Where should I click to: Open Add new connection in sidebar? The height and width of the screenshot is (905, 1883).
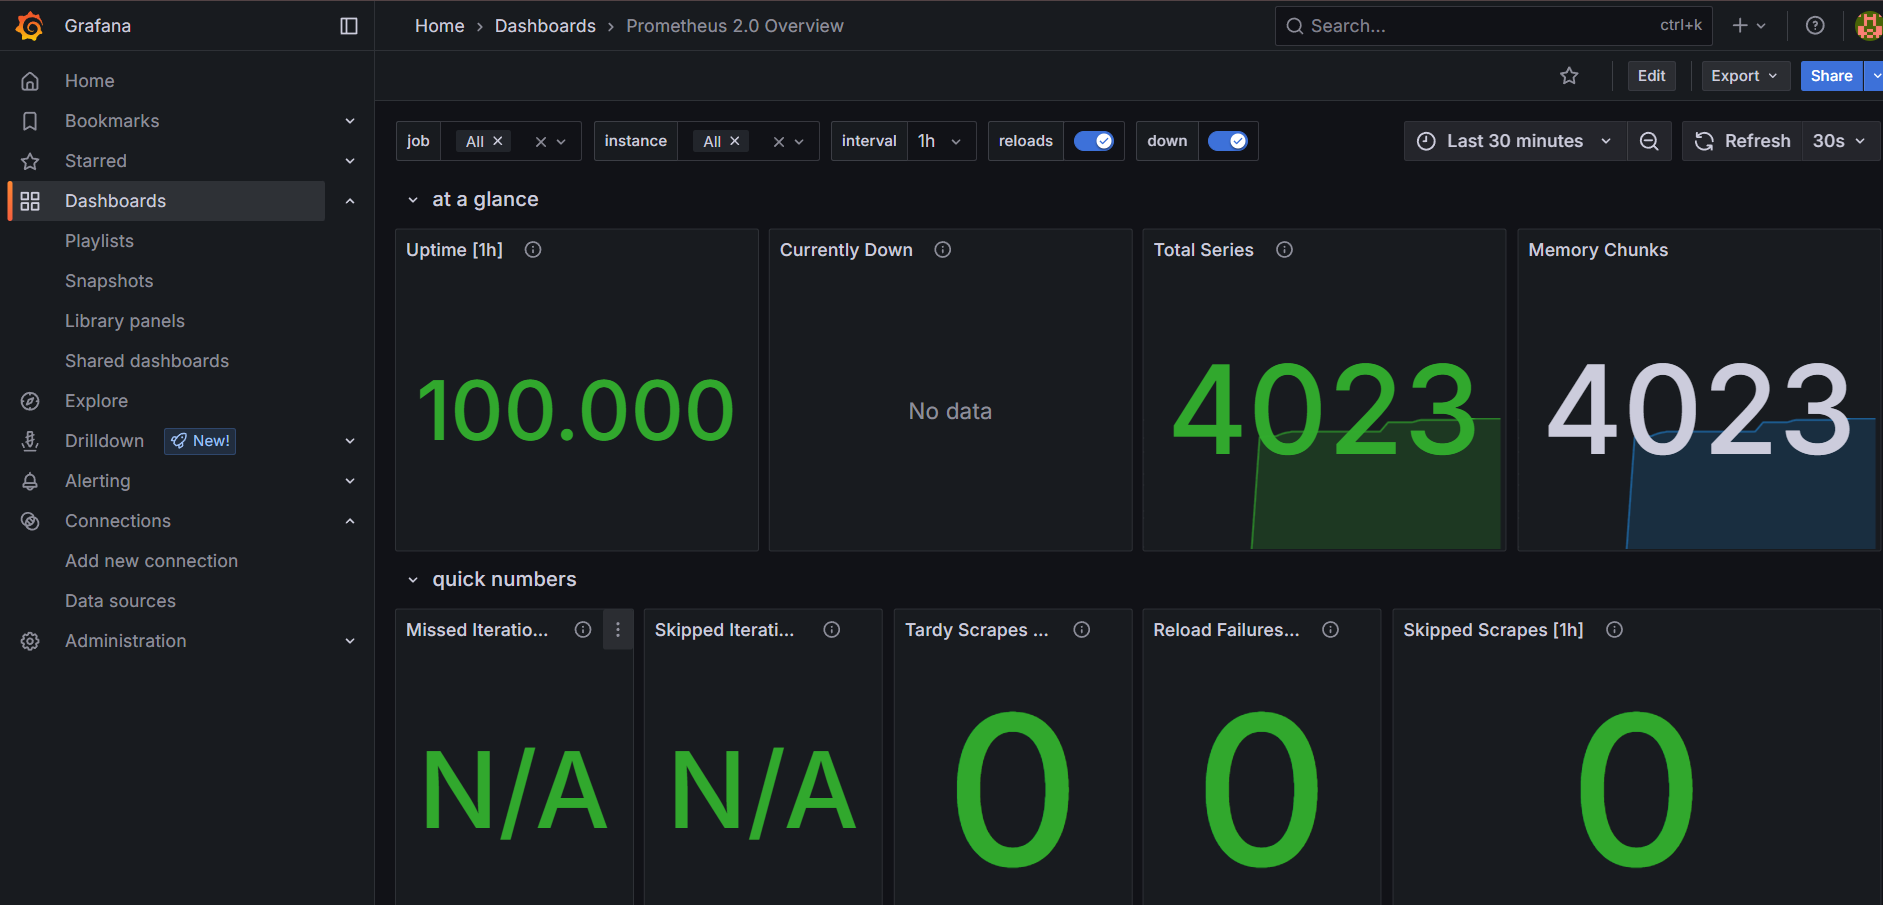coord(151,561)
